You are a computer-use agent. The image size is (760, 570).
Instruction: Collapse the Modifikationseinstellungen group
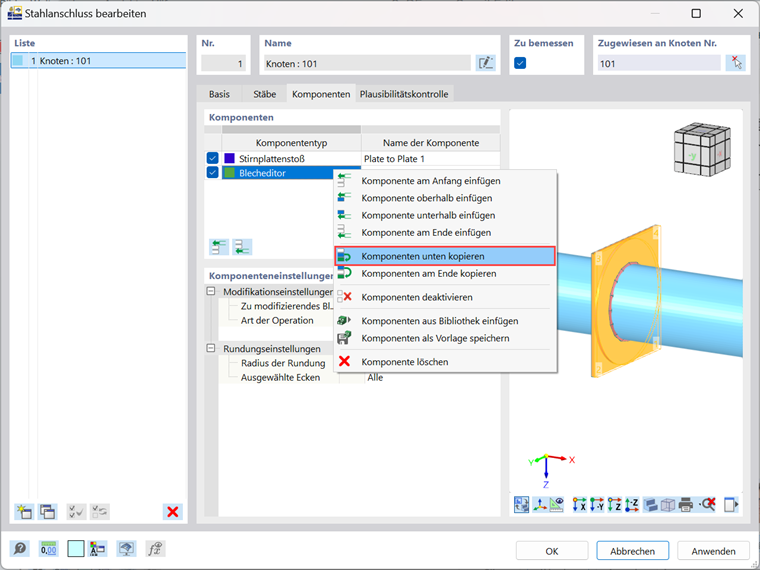click(x=211, y=291)
